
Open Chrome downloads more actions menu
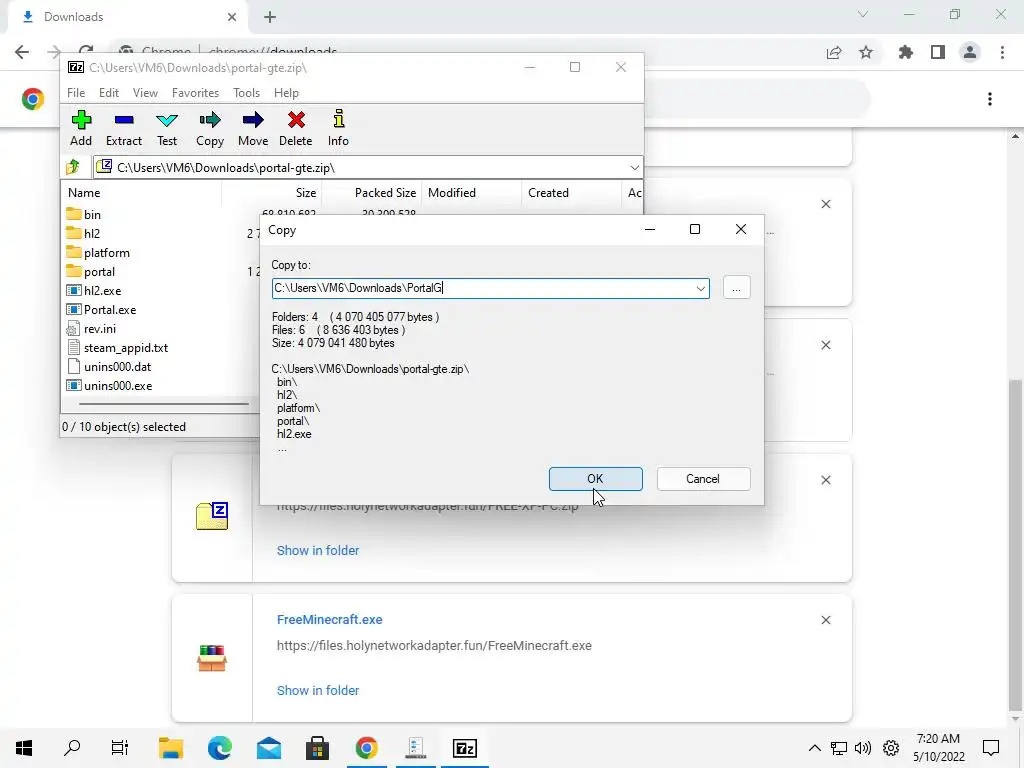click(x=990, y=99)
